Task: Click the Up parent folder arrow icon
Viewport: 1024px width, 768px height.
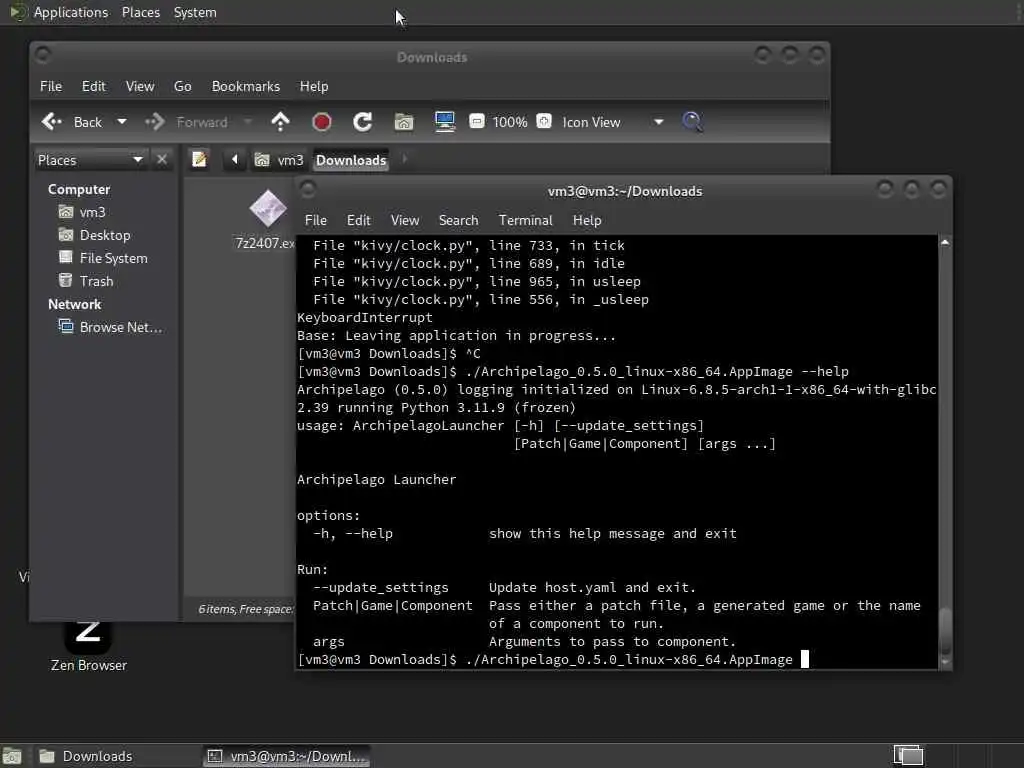Action: point(280,121)
